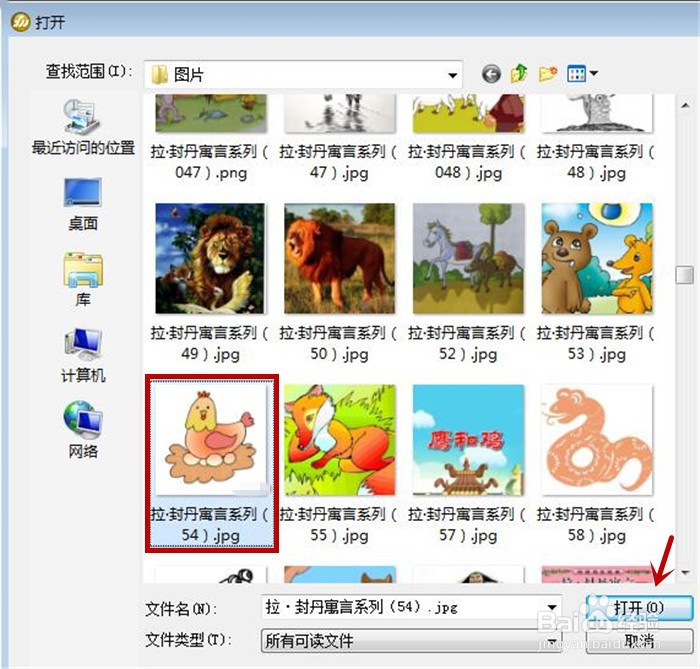This screenshot has width=700, height=669.
Task: Select hen thumbnail 54 .jpg
Action: tap(210, 440)
